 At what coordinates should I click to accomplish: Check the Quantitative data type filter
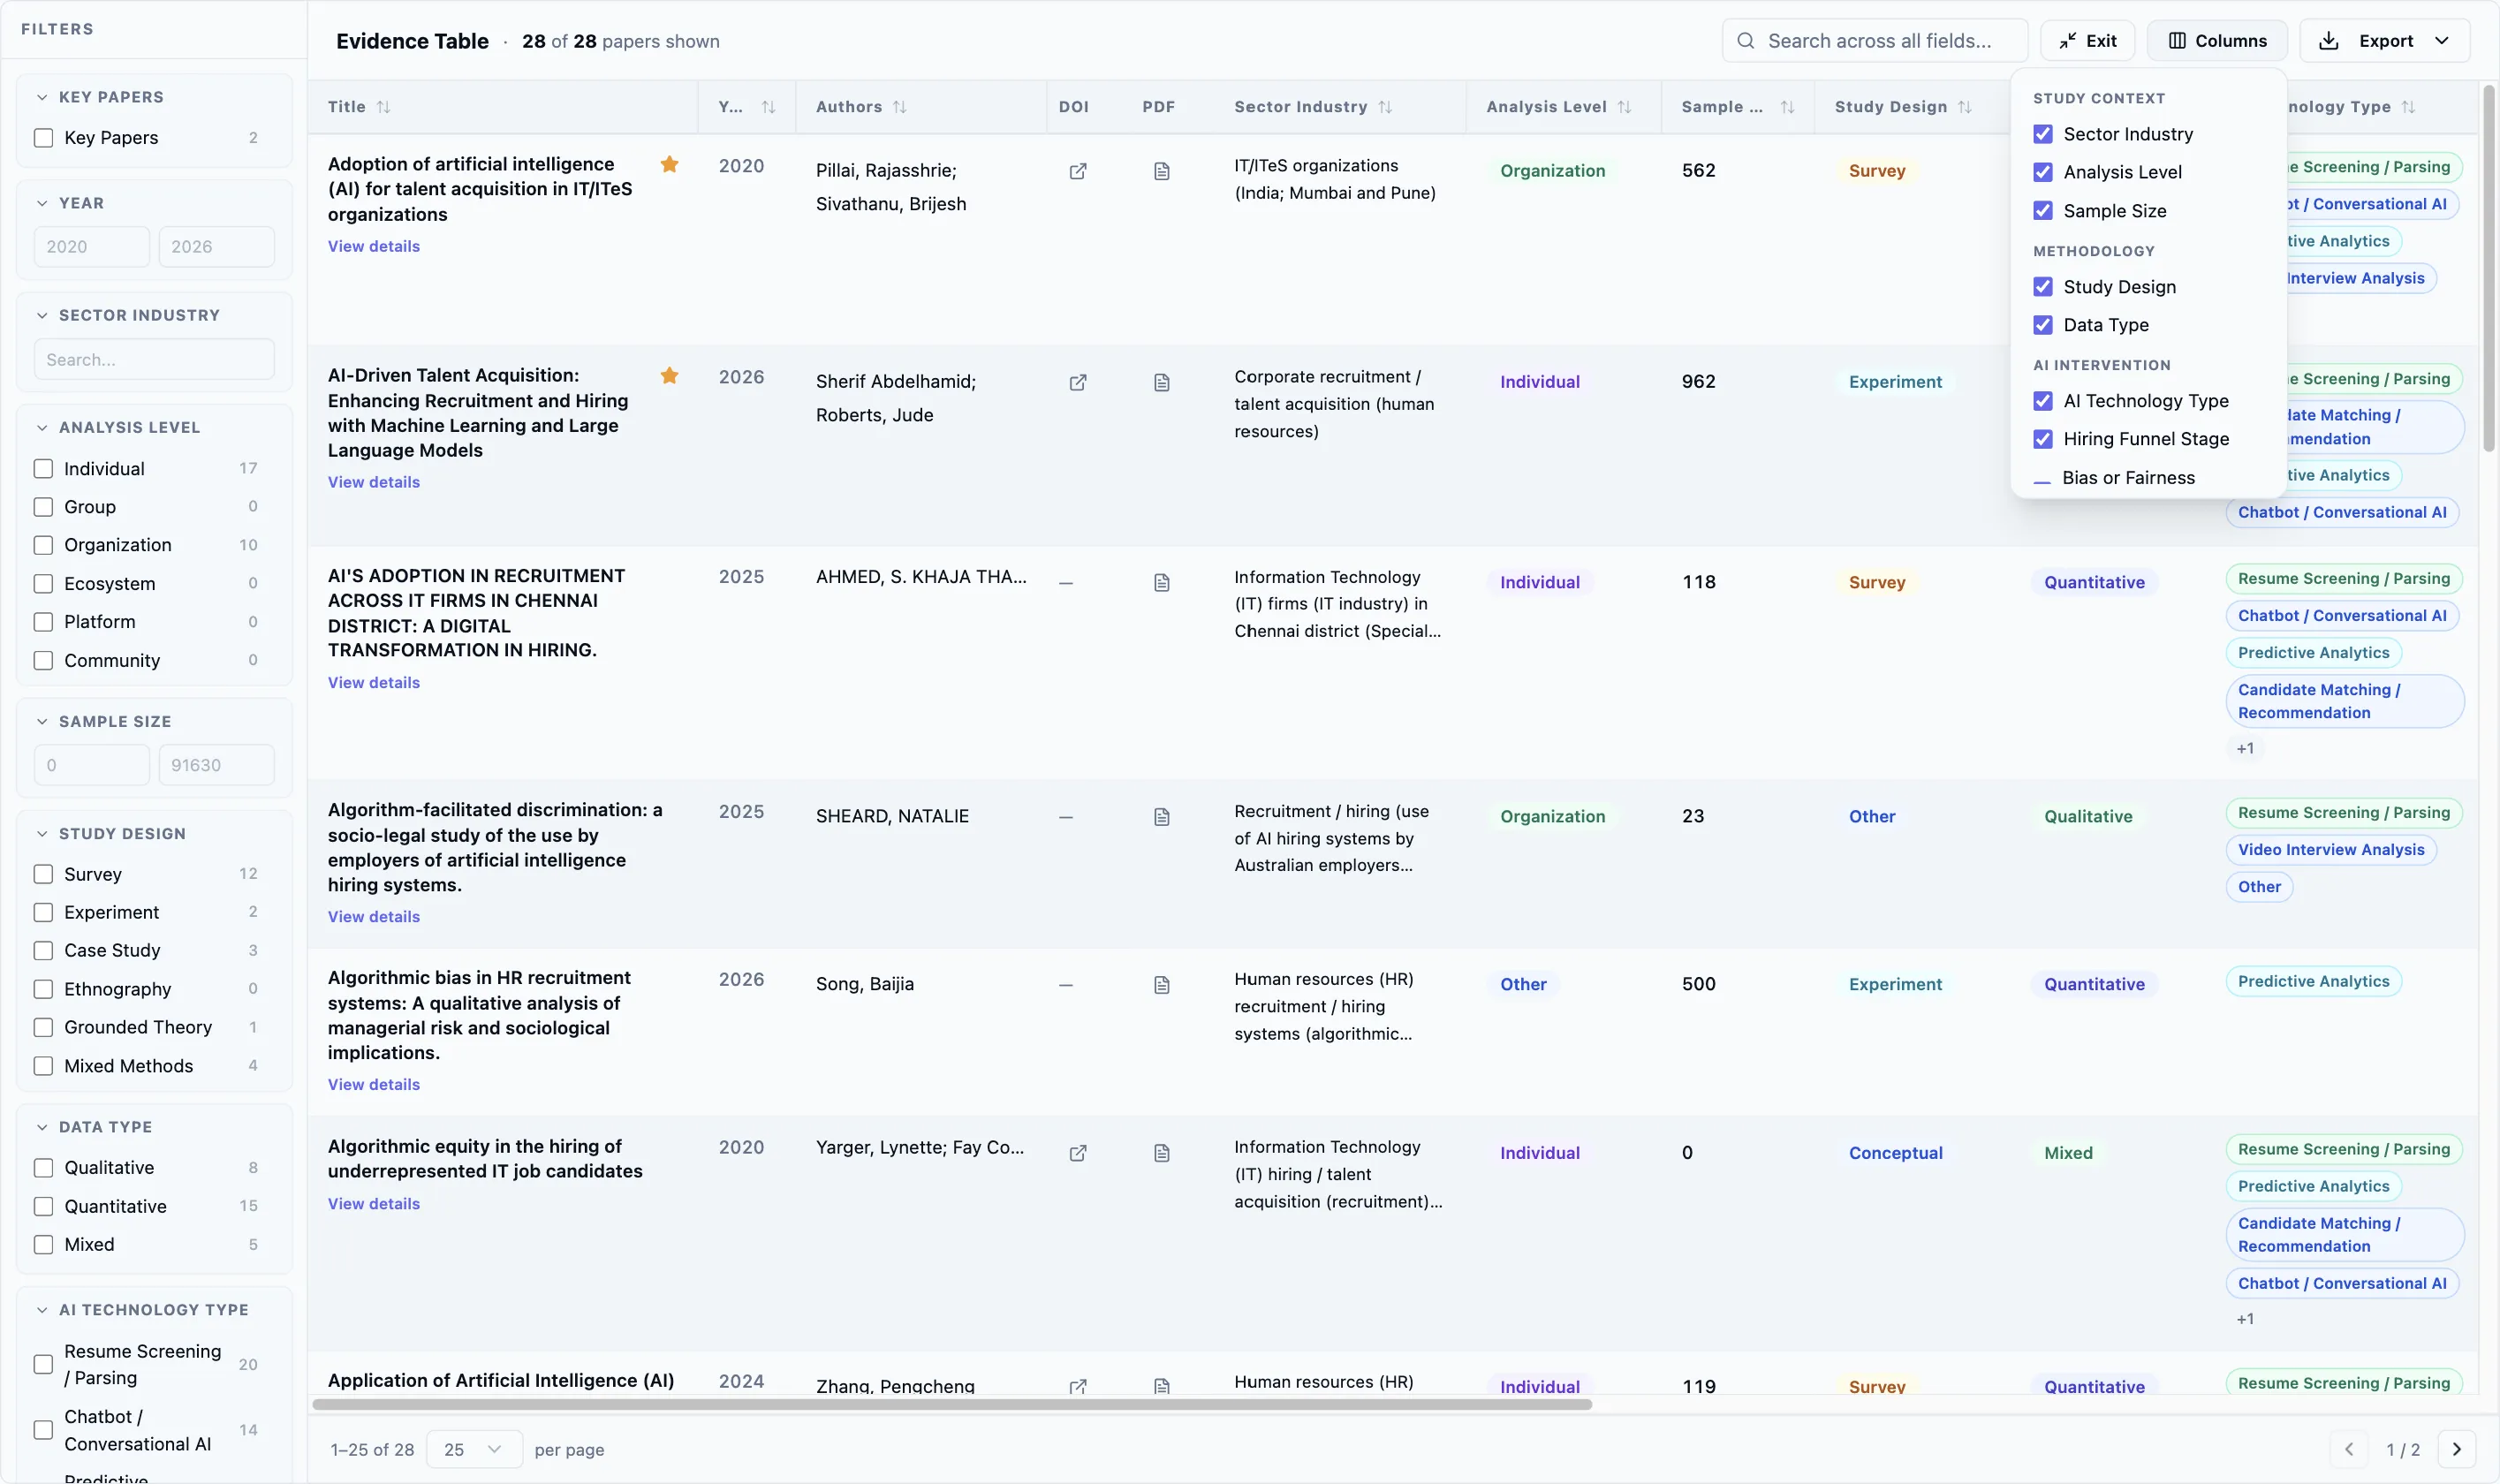tap(44, 1207)
